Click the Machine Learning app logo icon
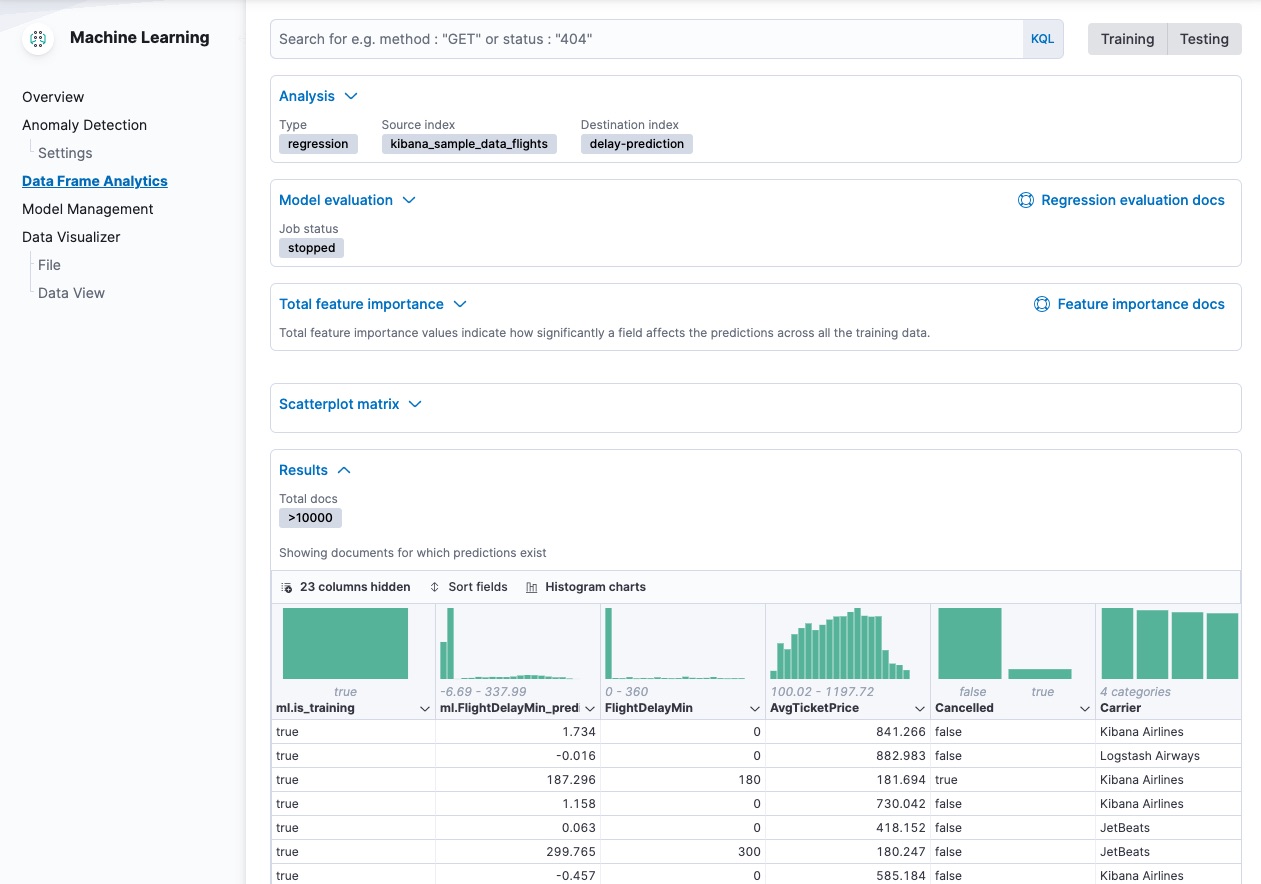1261x884 pixels. coord(37,37)
